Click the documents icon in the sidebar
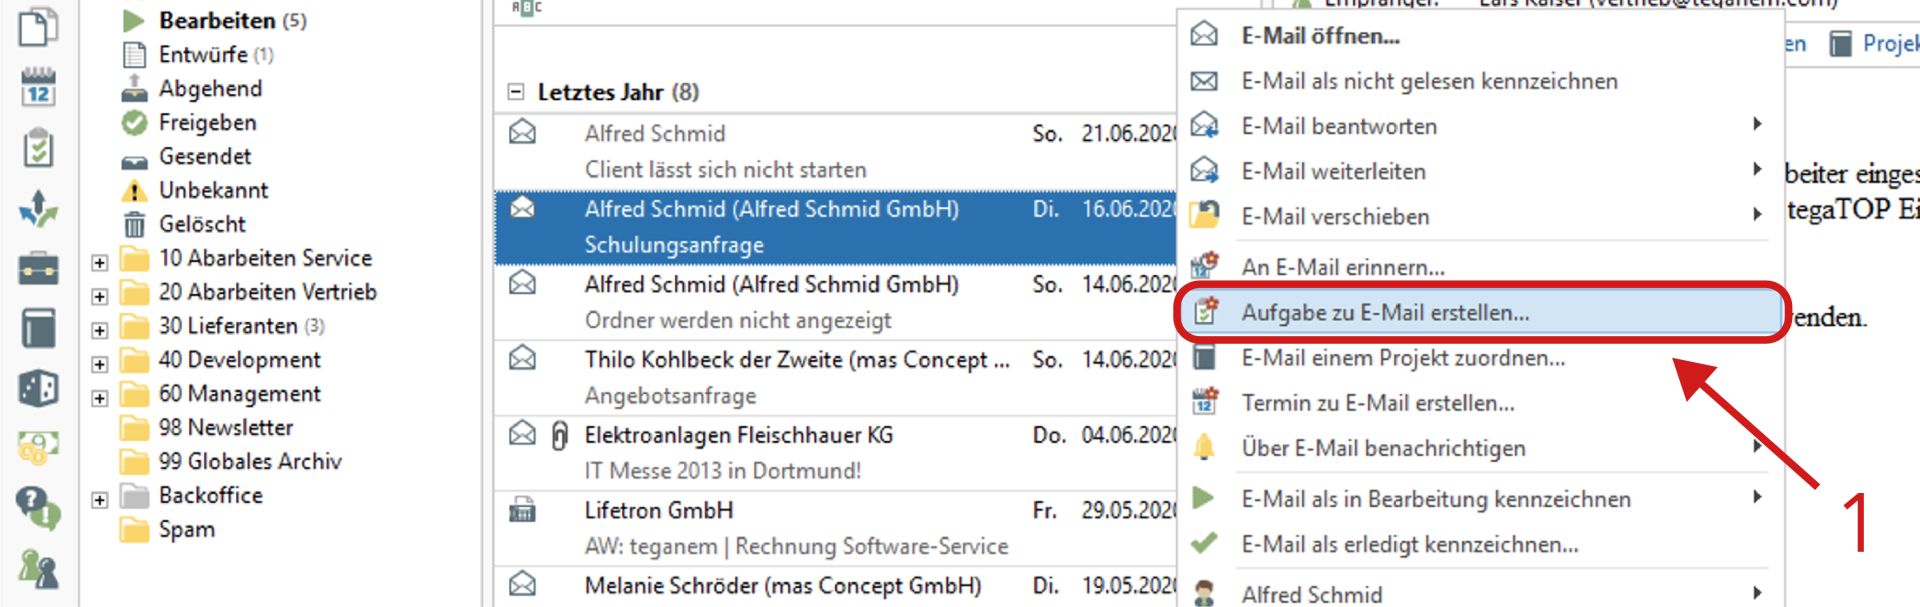 tap(38, 27)
